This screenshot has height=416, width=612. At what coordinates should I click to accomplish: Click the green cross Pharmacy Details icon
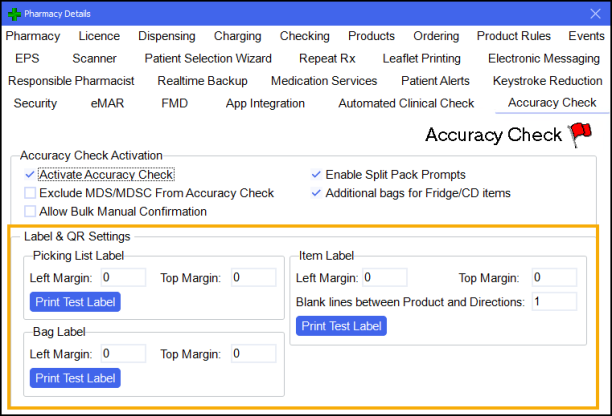point(13,13)
